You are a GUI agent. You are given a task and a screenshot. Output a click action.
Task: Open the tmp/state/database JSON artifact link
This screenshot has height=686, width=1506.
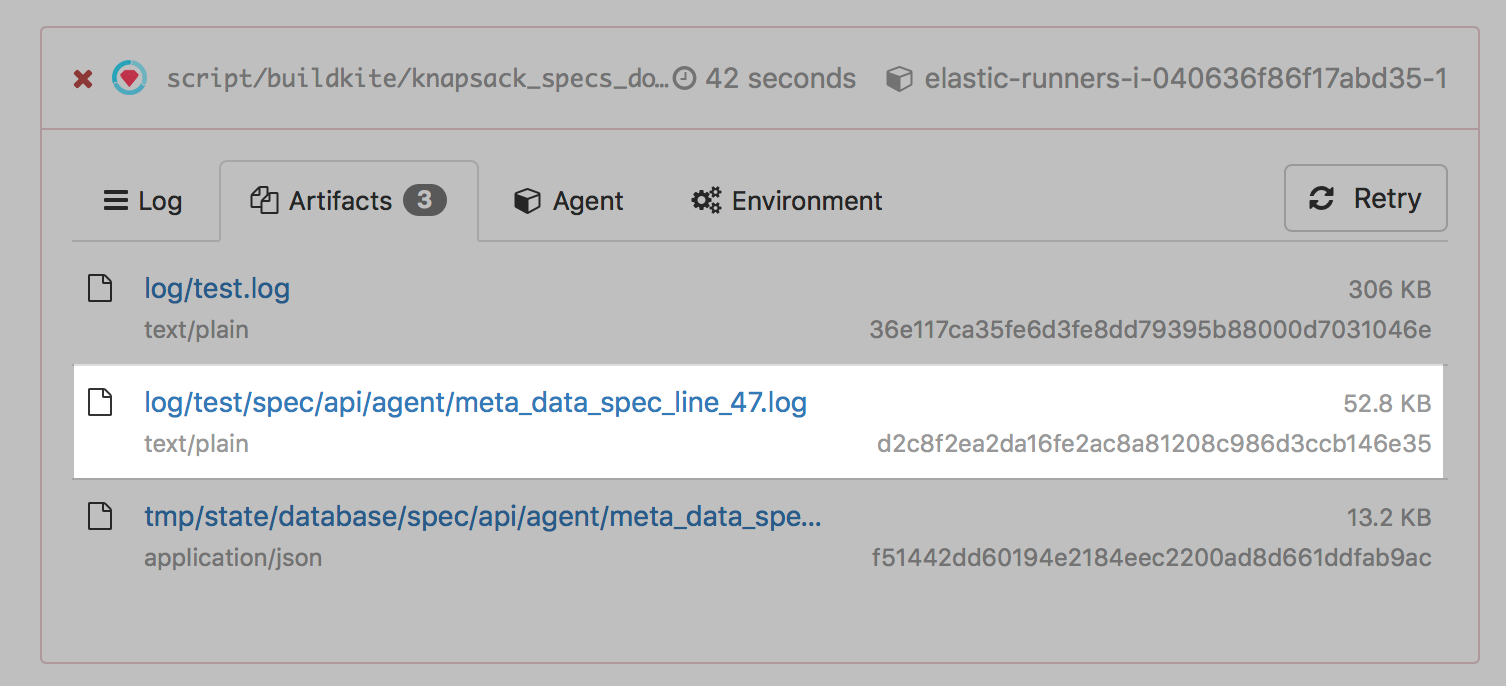coord(482,517)
